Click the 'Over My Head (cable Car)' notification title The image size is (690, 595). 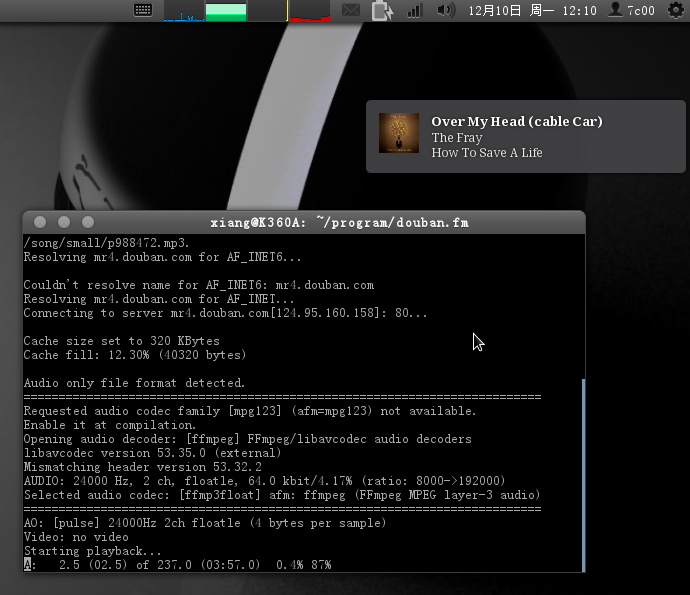click(x=517, y=121)
